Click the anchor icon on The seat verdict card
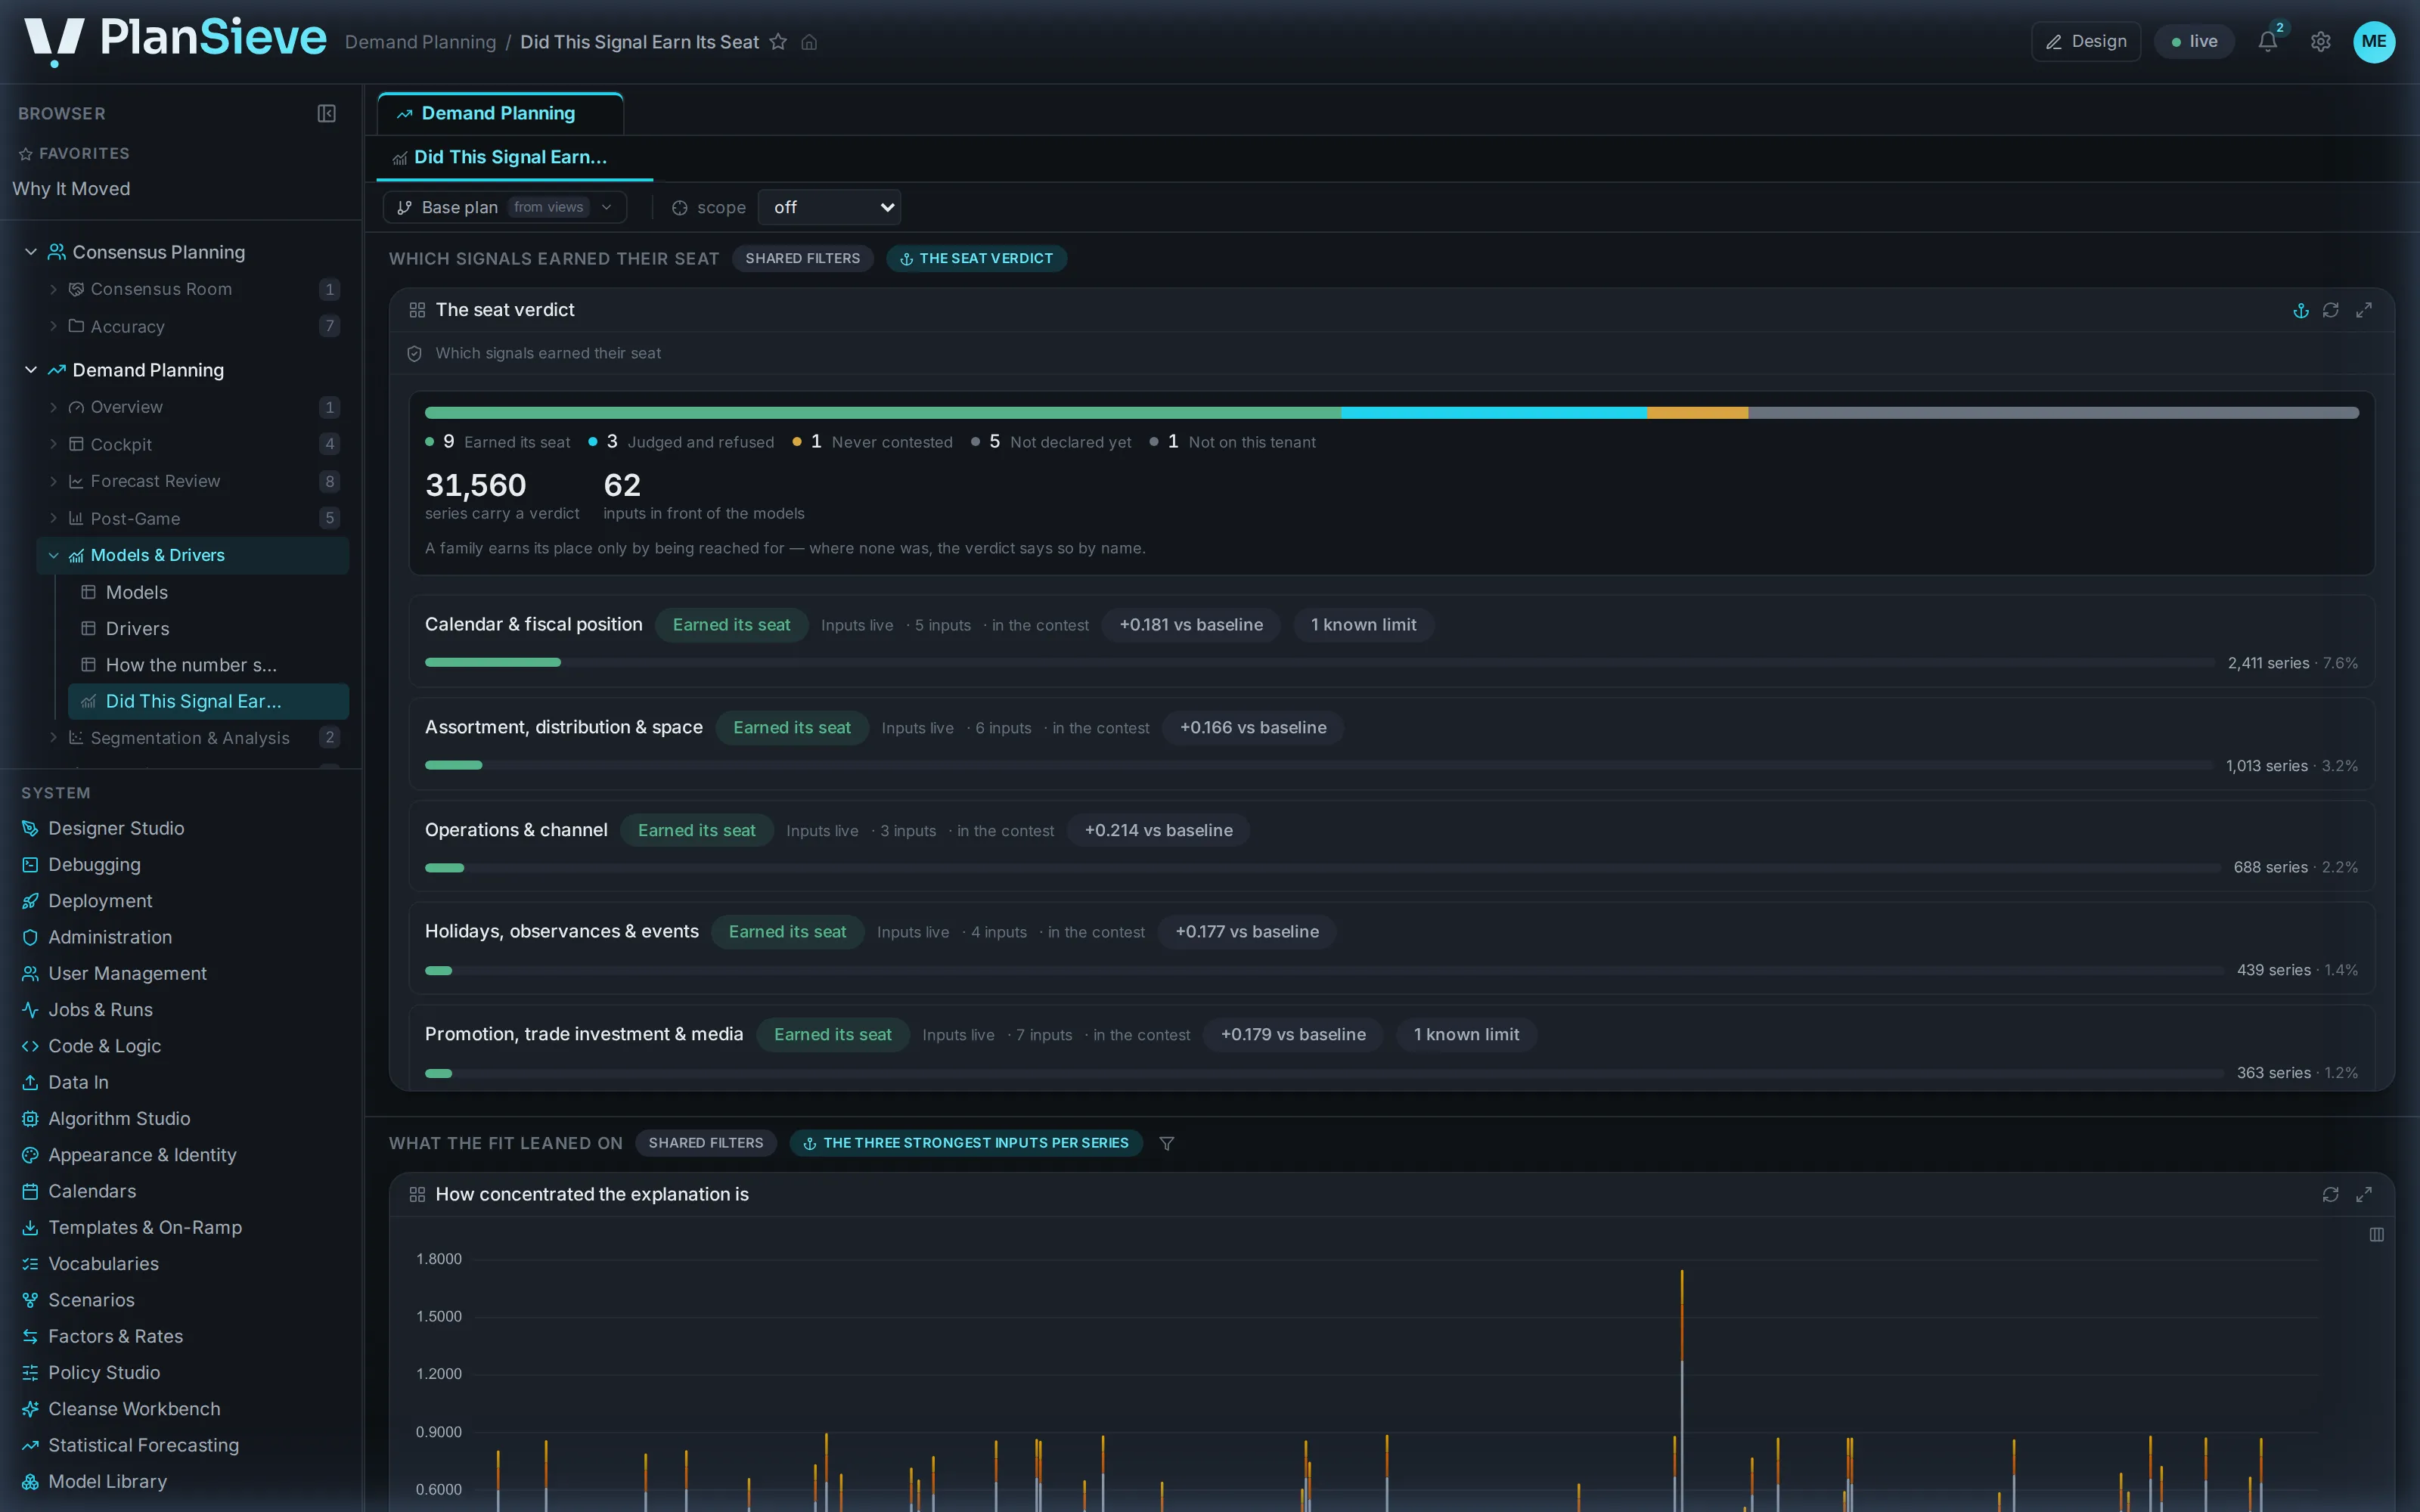The width and height of the screenshot is (2420, 1512). click(2301, 310)
